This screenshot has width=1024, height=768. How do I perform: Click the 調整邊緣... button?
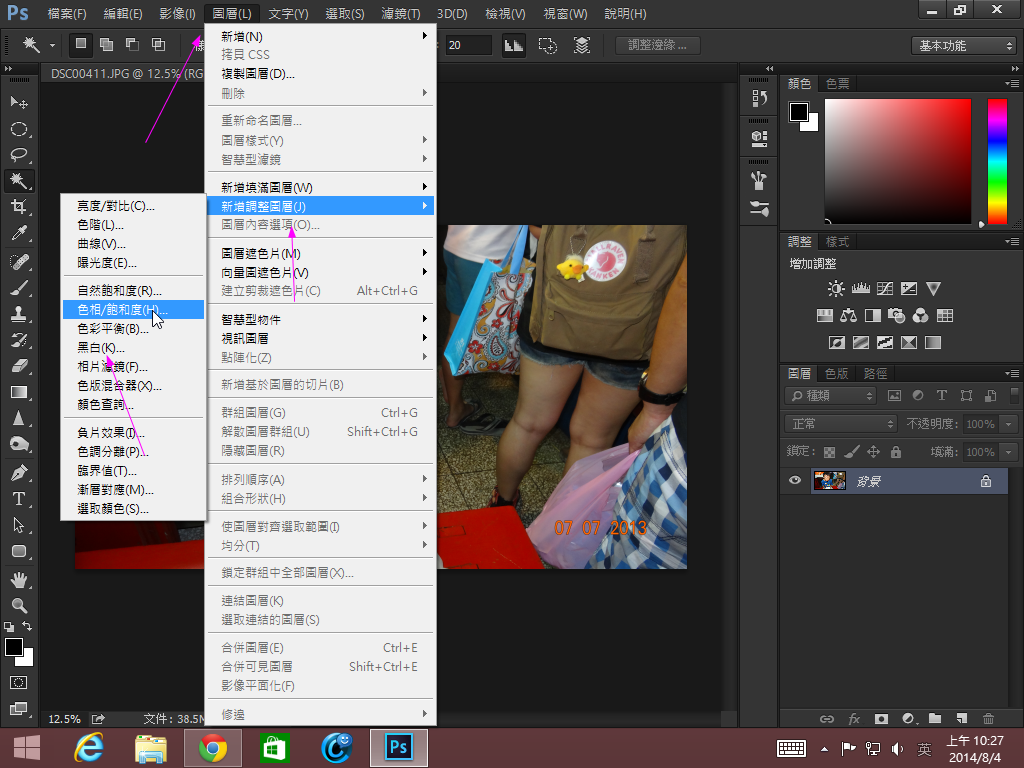658,45
